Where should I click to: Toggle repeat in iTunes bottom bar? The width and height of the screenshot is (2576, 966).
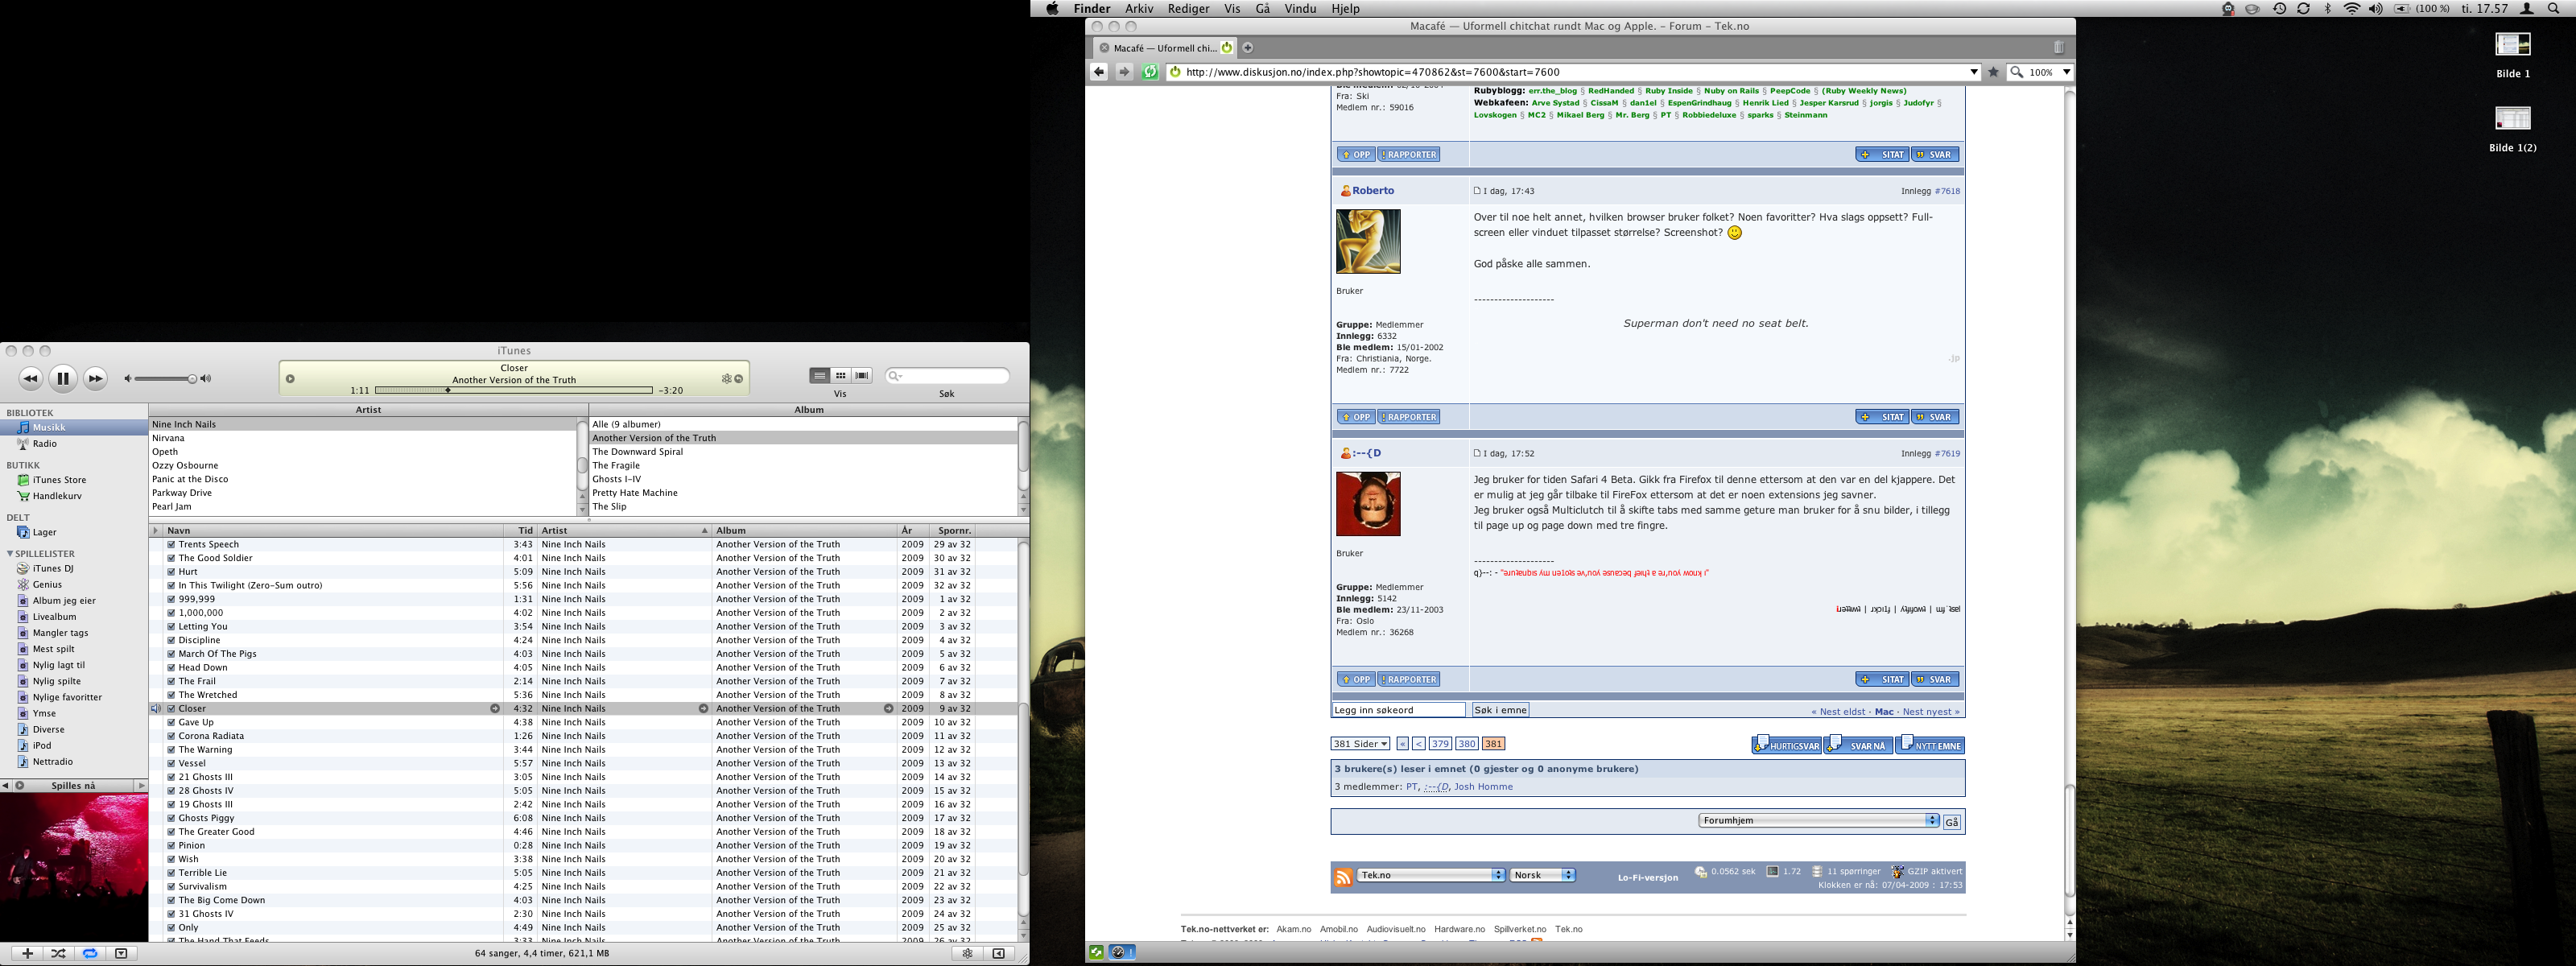[x=90, y=953]
